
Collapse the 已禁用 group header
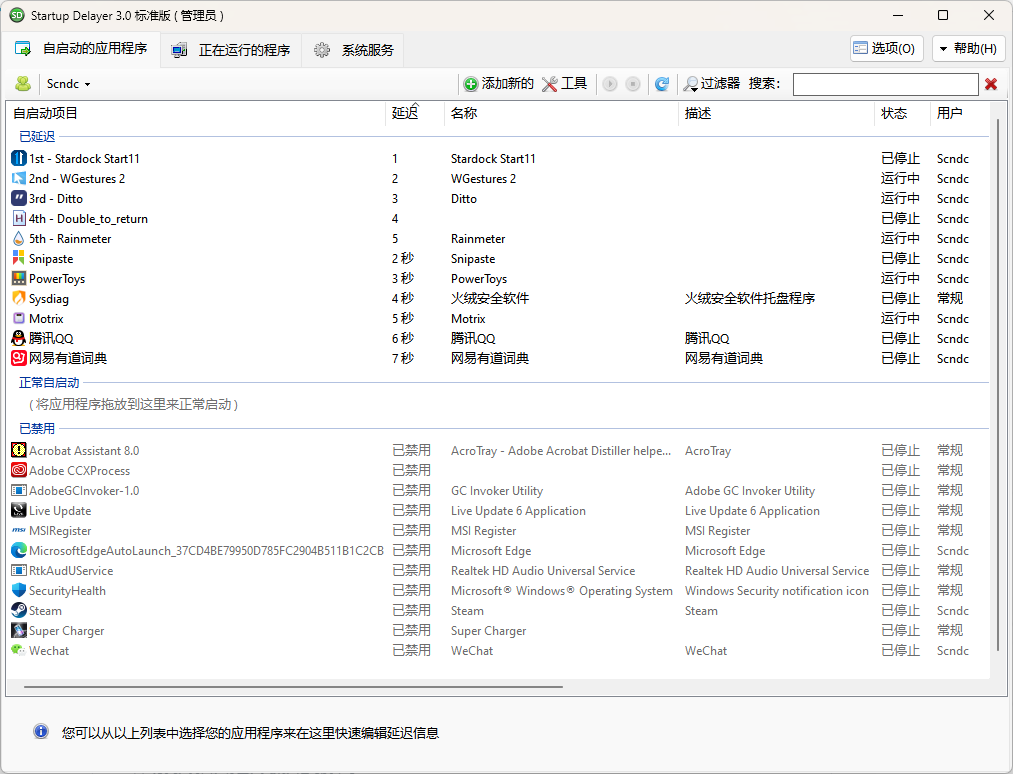point(37,428)
